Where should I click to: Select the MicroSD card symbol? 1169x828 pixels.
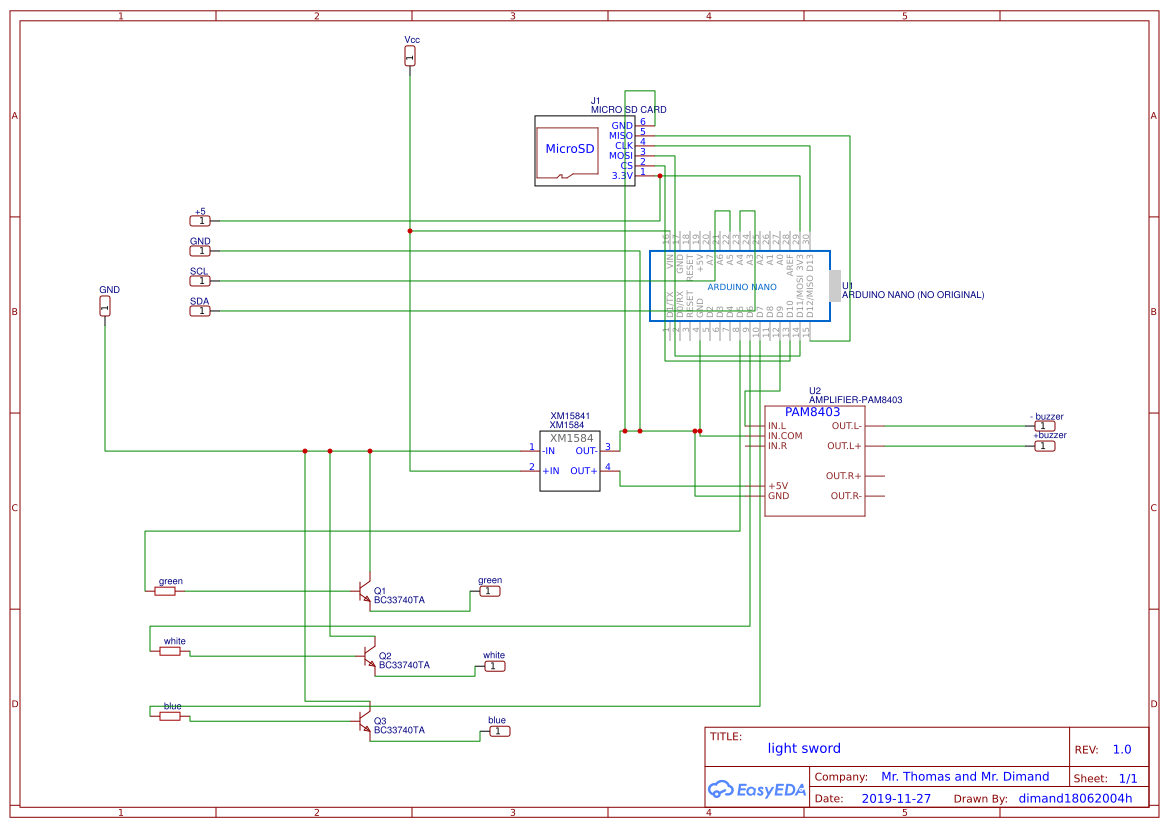click(x=584, y=151)
